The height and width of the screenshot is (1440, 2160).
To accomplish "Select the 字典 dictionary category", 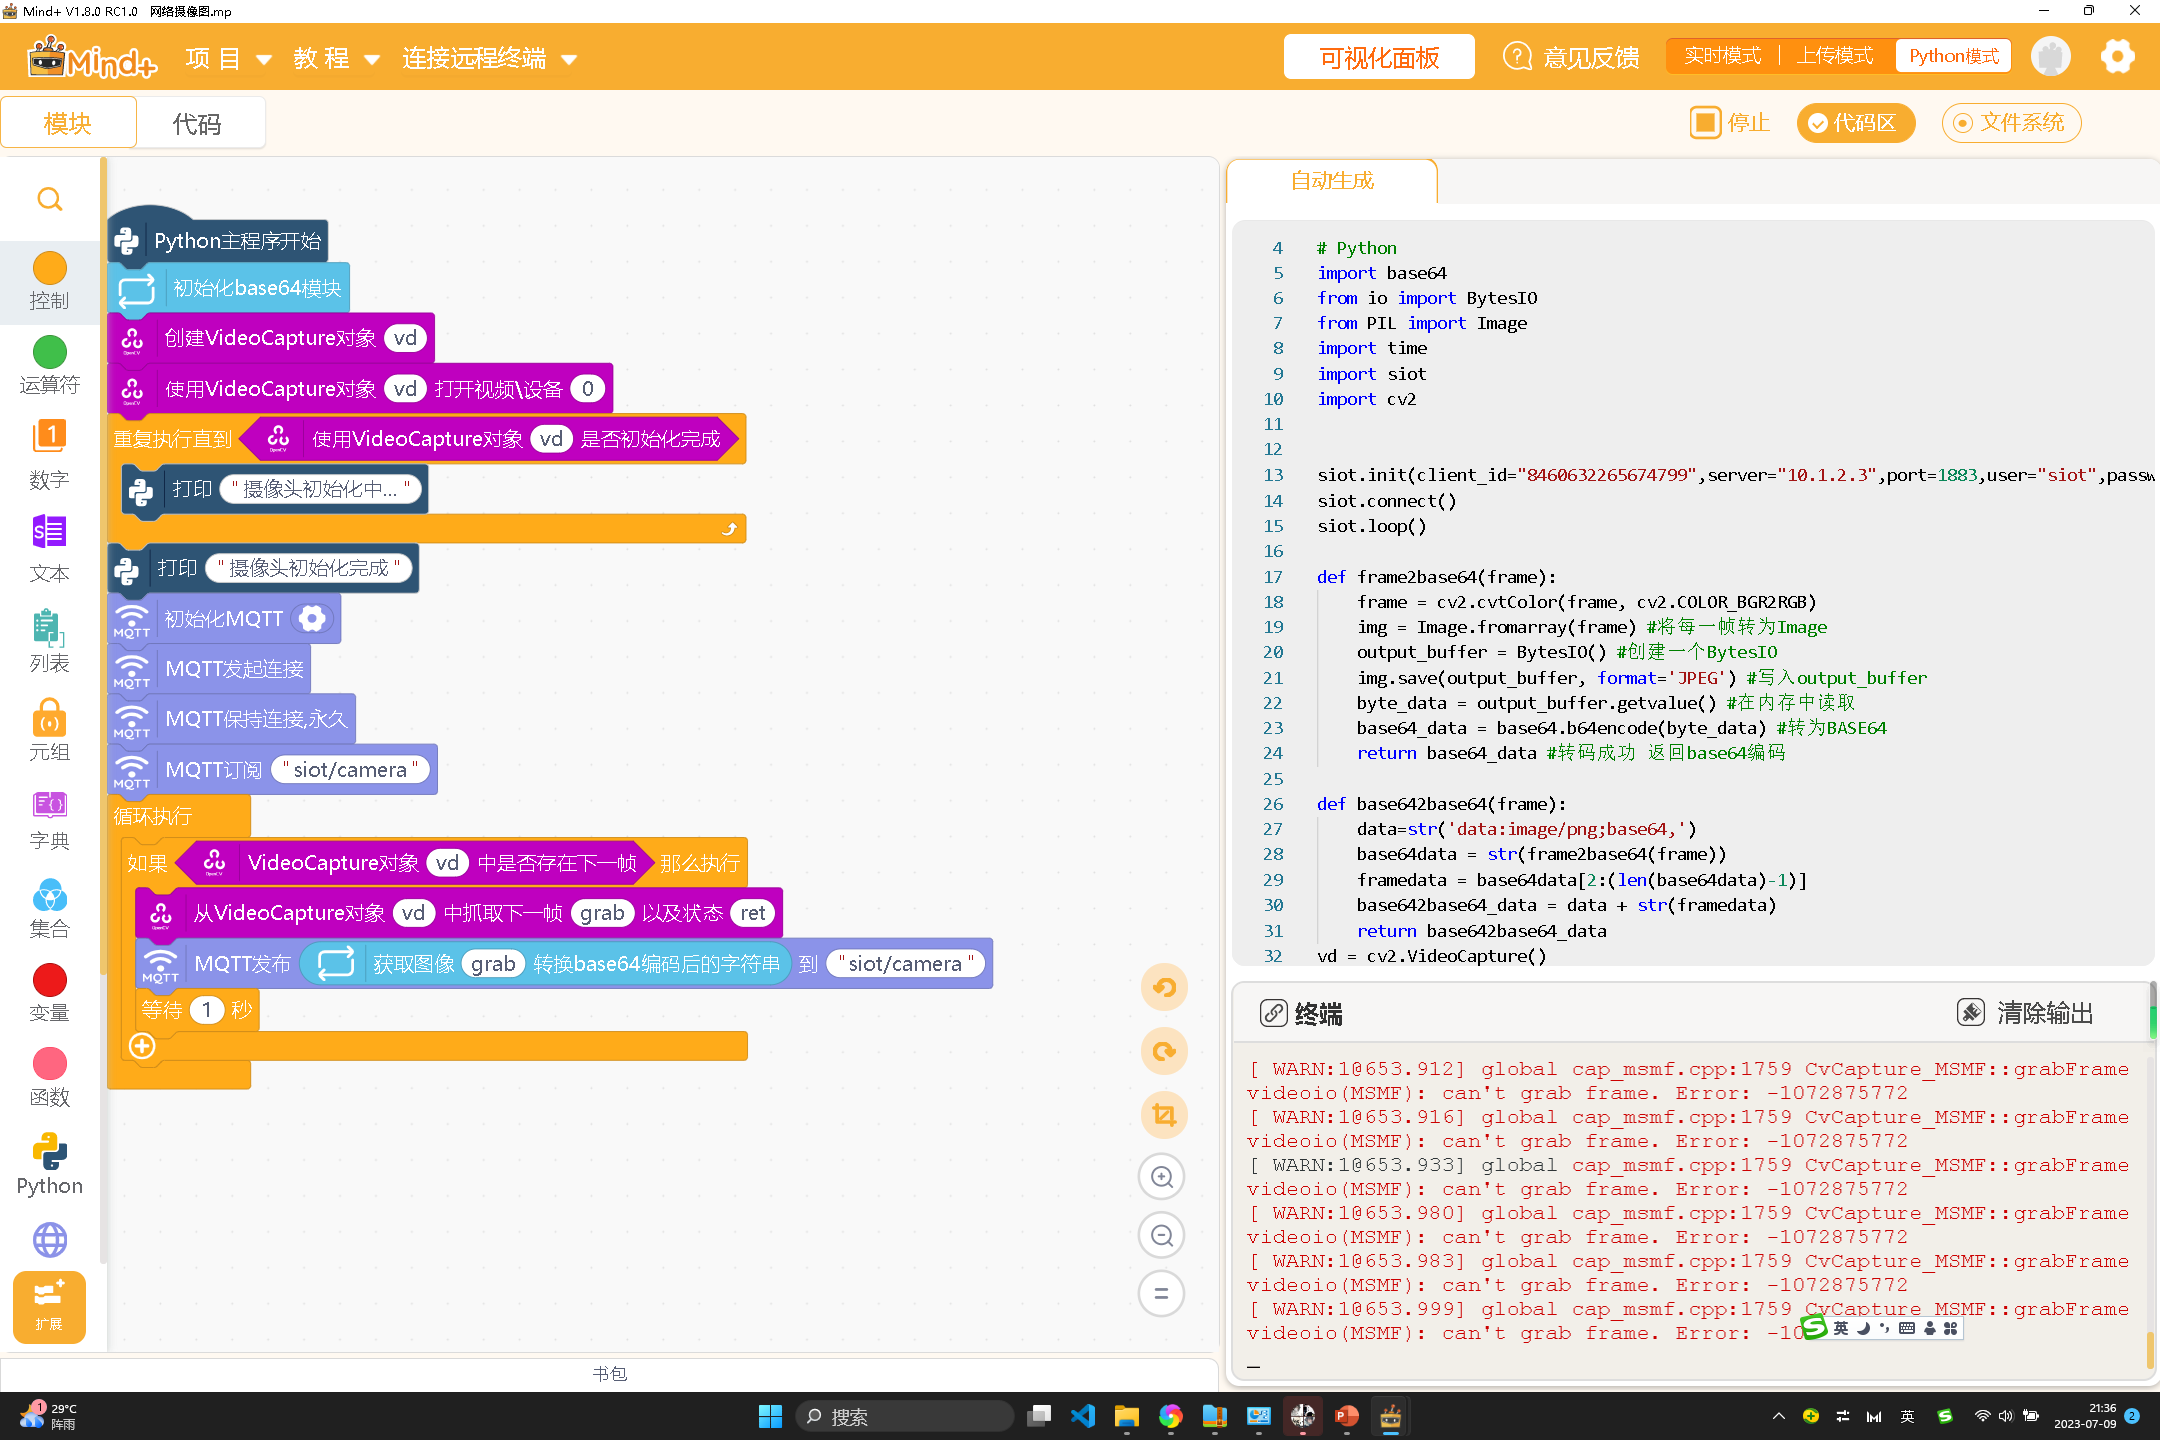I will [x=49, y=820].
